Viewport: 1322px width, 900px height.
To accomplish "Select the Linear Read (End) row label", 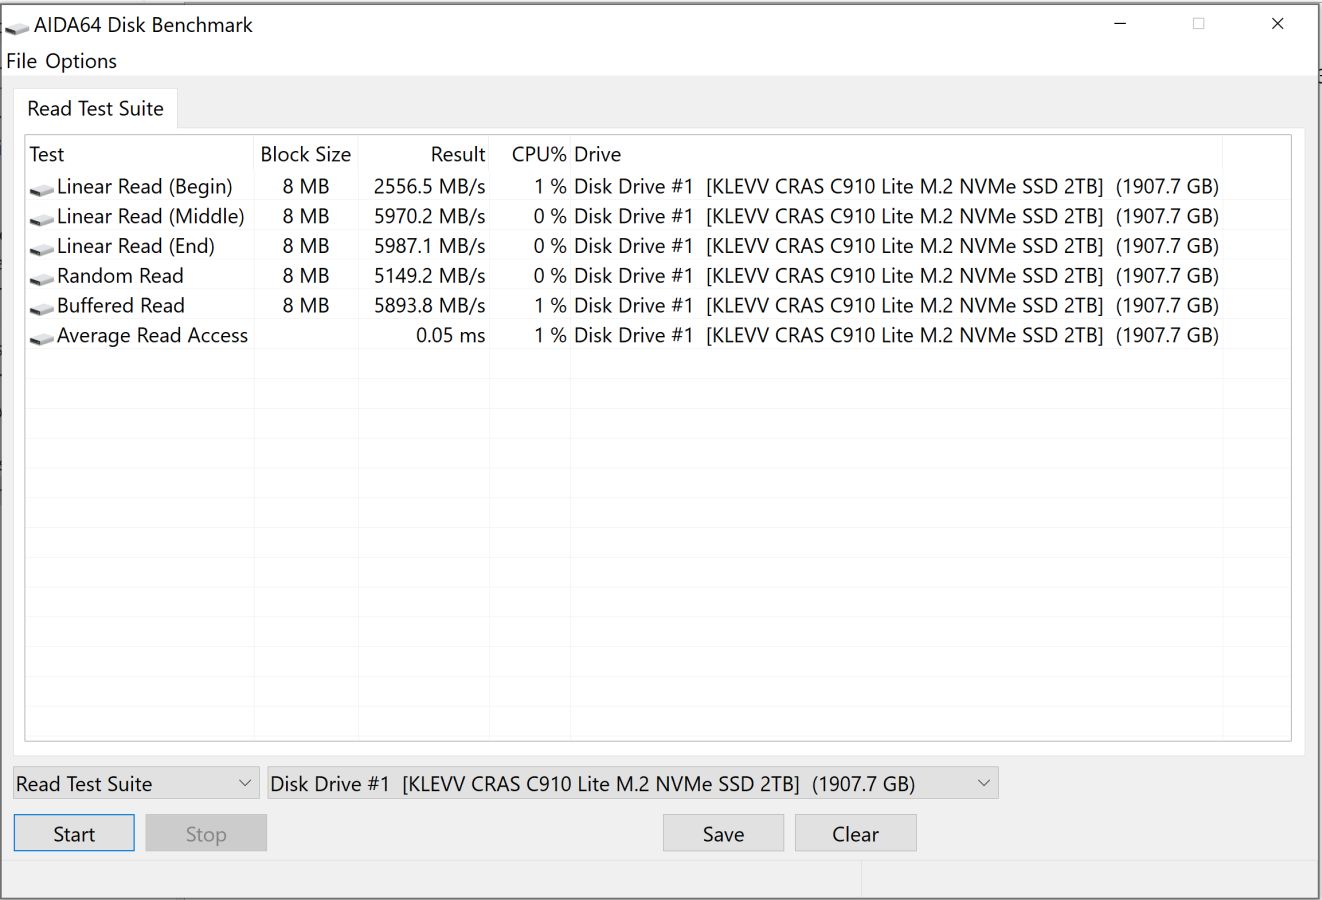I will [x=136, y=246].
